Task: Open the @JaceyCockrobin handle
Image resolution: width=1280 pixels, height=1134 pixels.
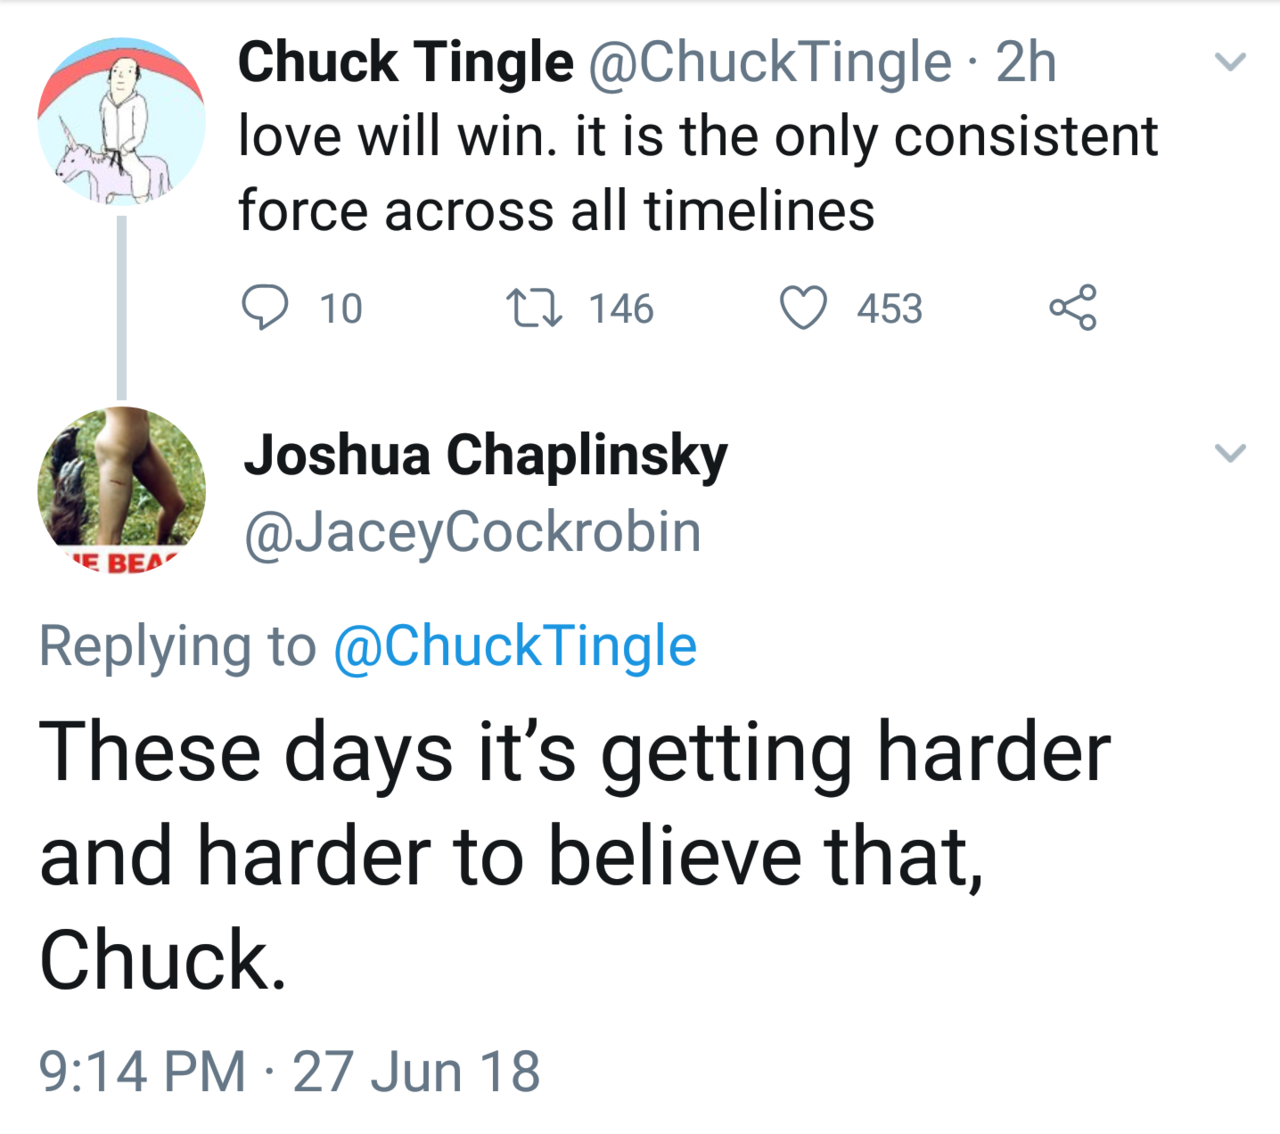Action: point(473,531)
